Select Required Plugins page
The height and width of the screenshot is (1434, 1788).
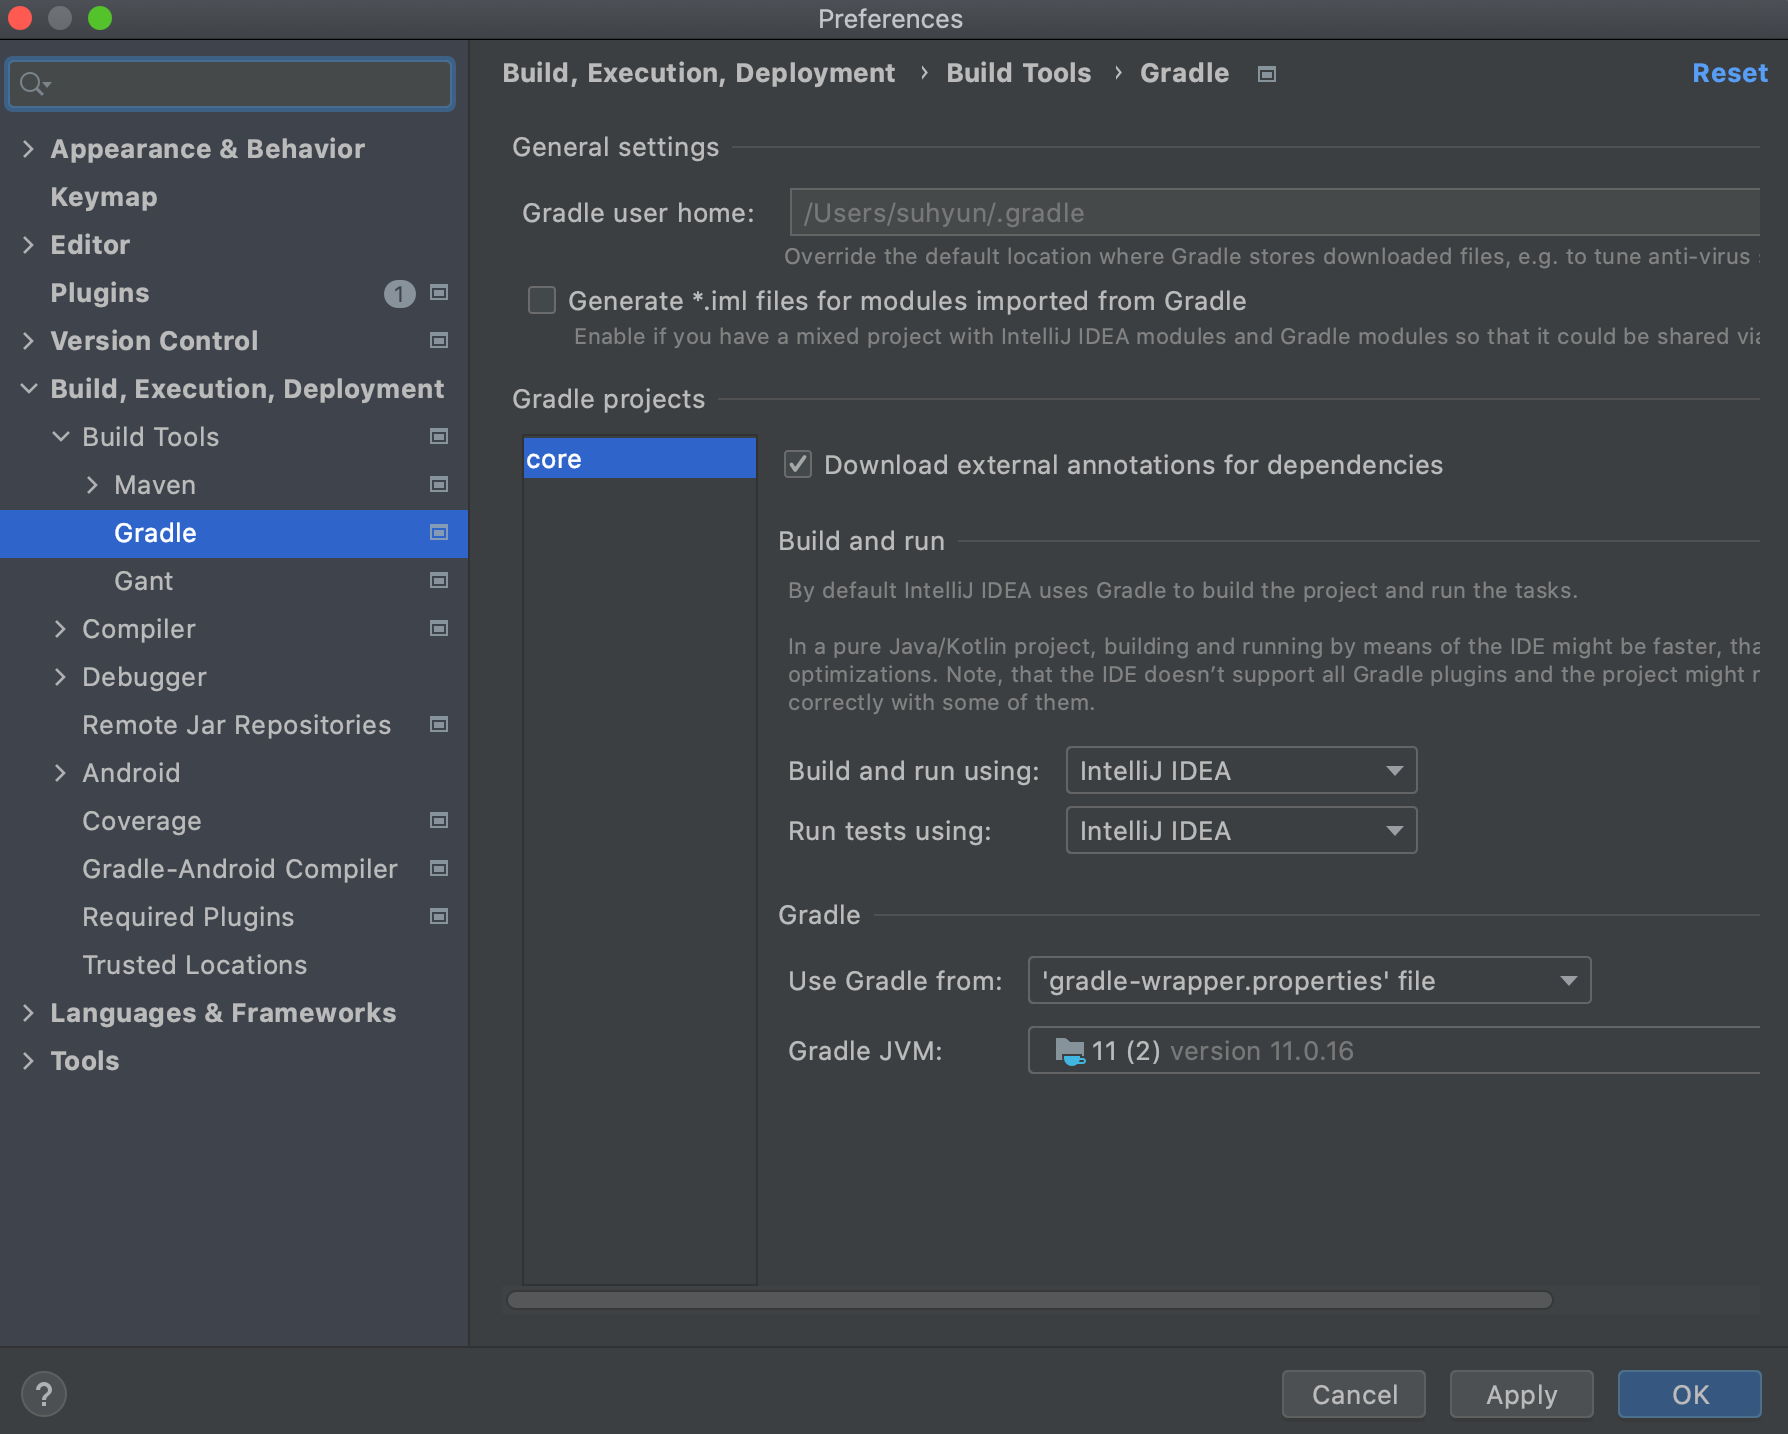tap(188, 917)
